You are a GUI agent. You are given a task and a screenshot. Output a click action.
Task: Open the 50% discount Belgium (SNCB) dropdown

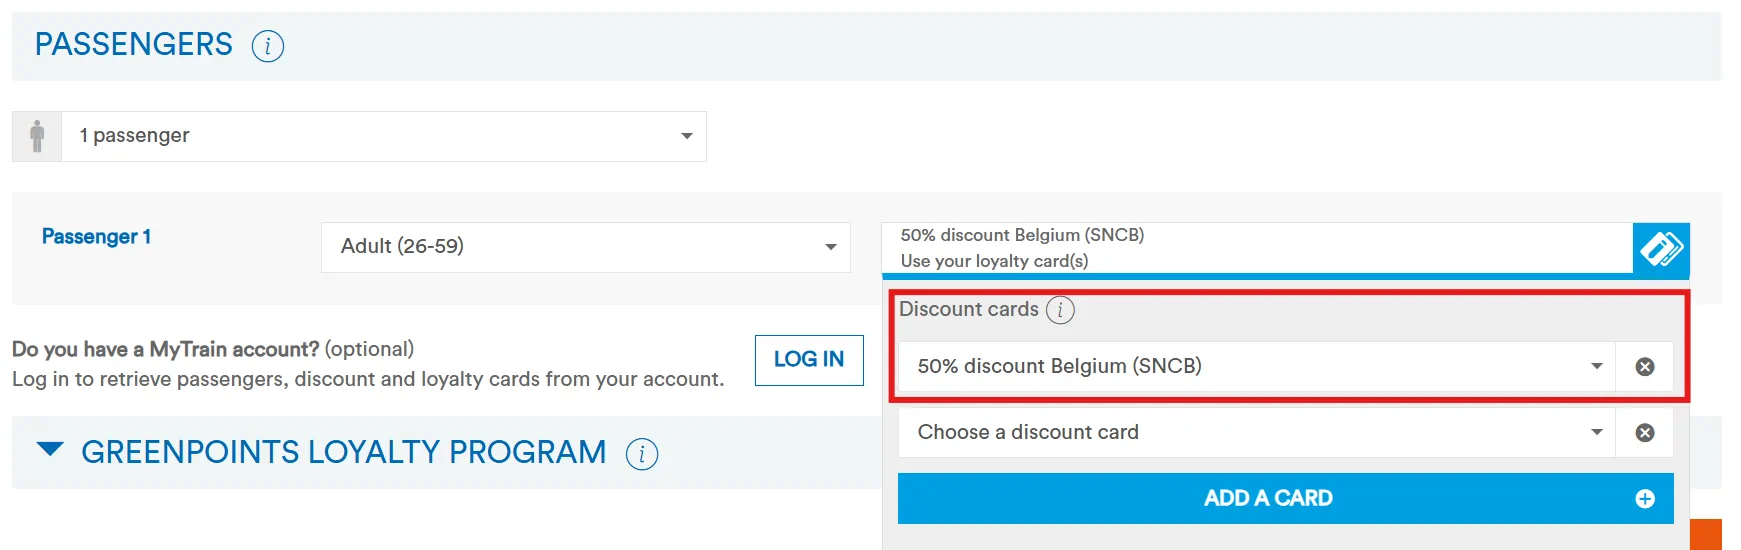tap(1256, 367)
